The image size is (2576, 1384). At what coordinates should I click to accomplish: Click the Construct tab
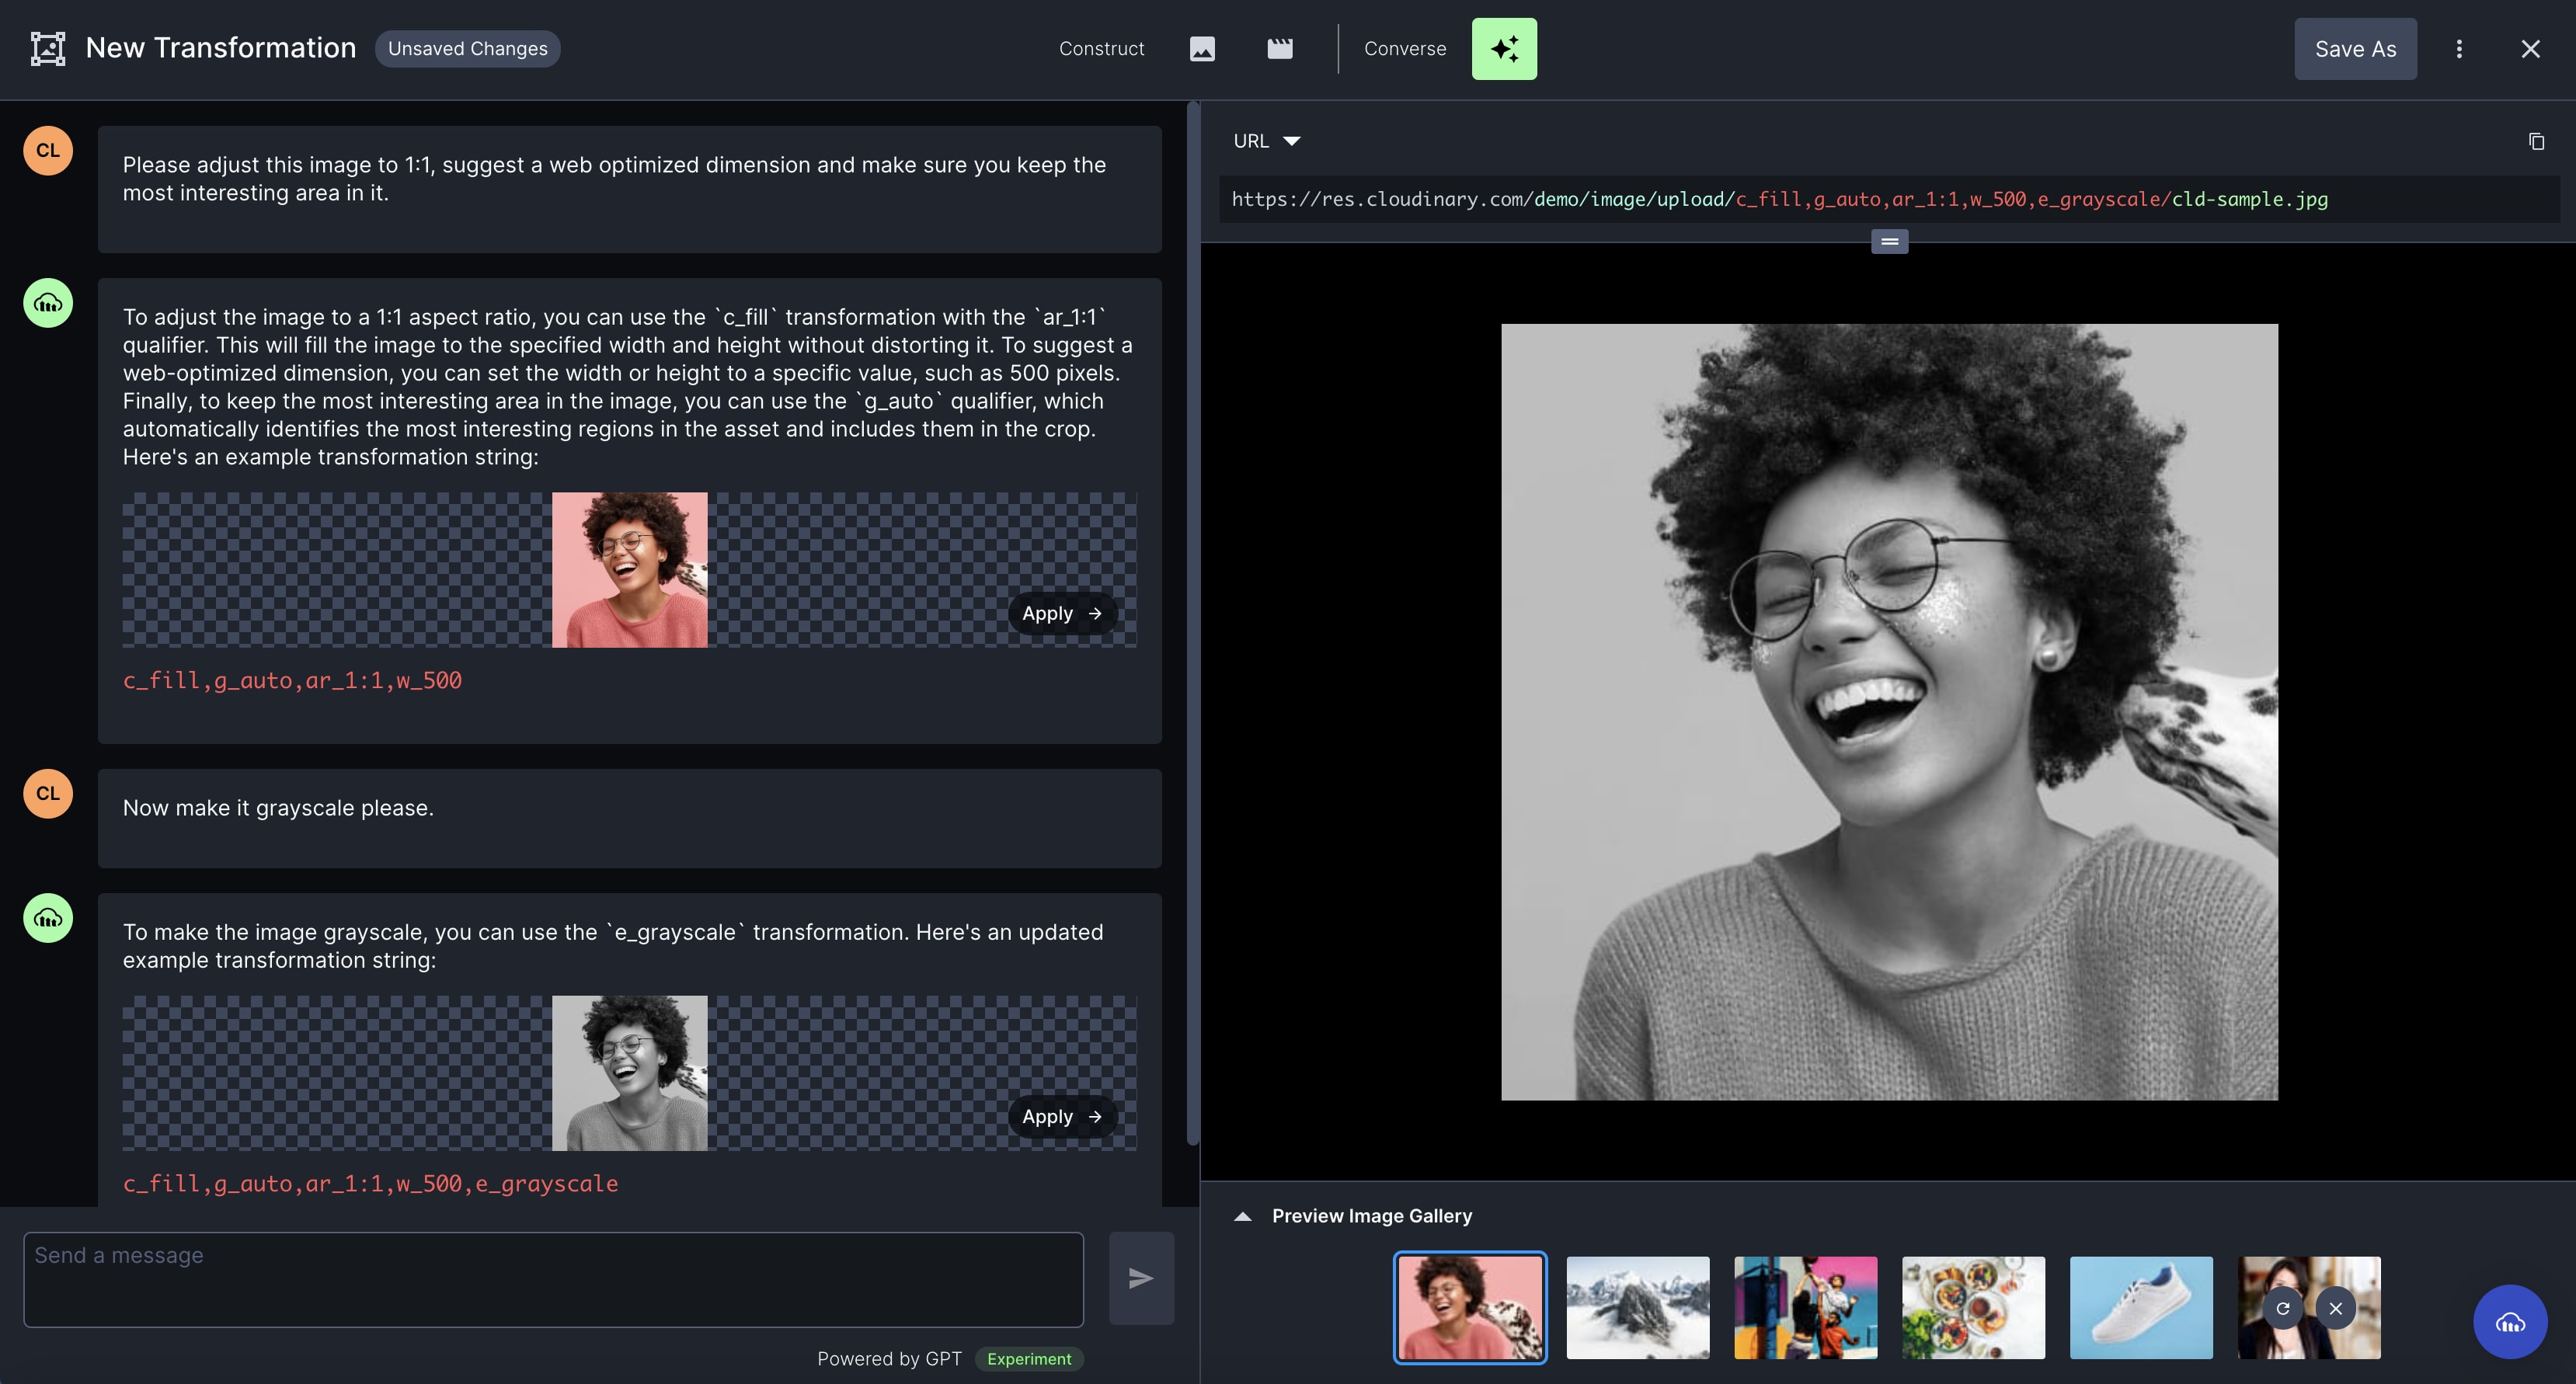[x=1099, y=47]
